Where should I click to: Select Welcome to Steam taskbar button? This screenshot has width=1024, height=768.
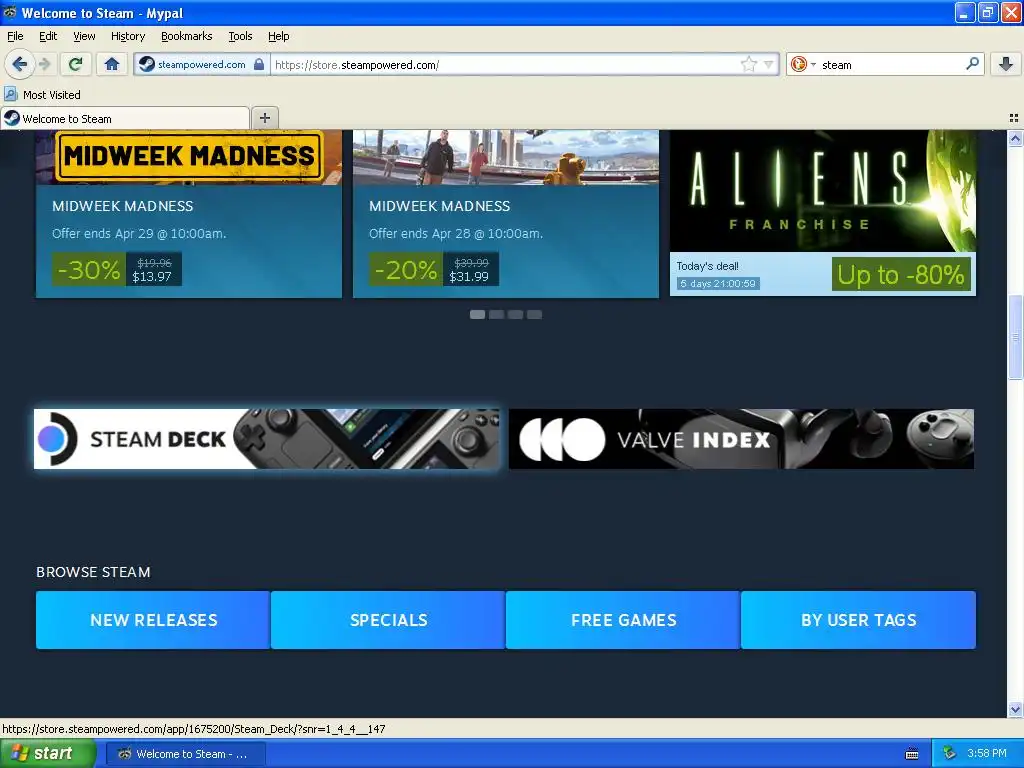(186, 754)
